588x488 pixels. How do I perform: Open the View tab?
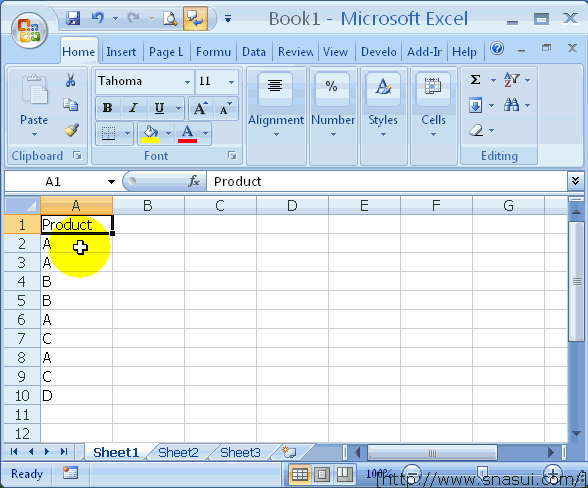click(335, 52)
